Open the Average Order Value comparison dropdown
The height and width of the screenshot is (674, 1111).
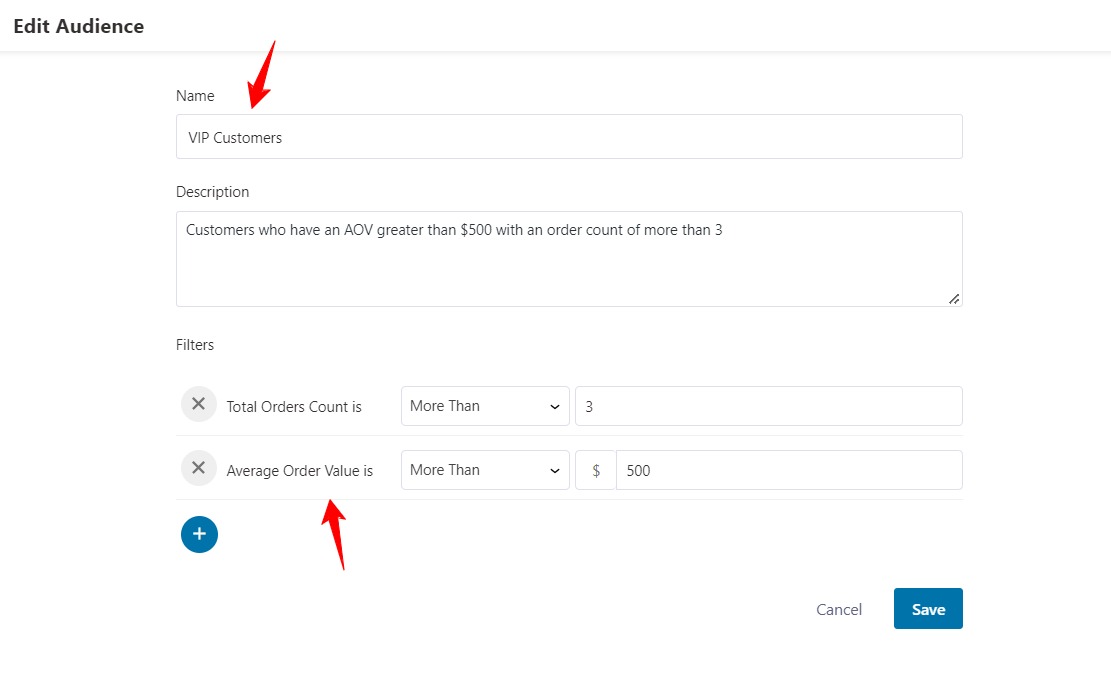point(485,470)
